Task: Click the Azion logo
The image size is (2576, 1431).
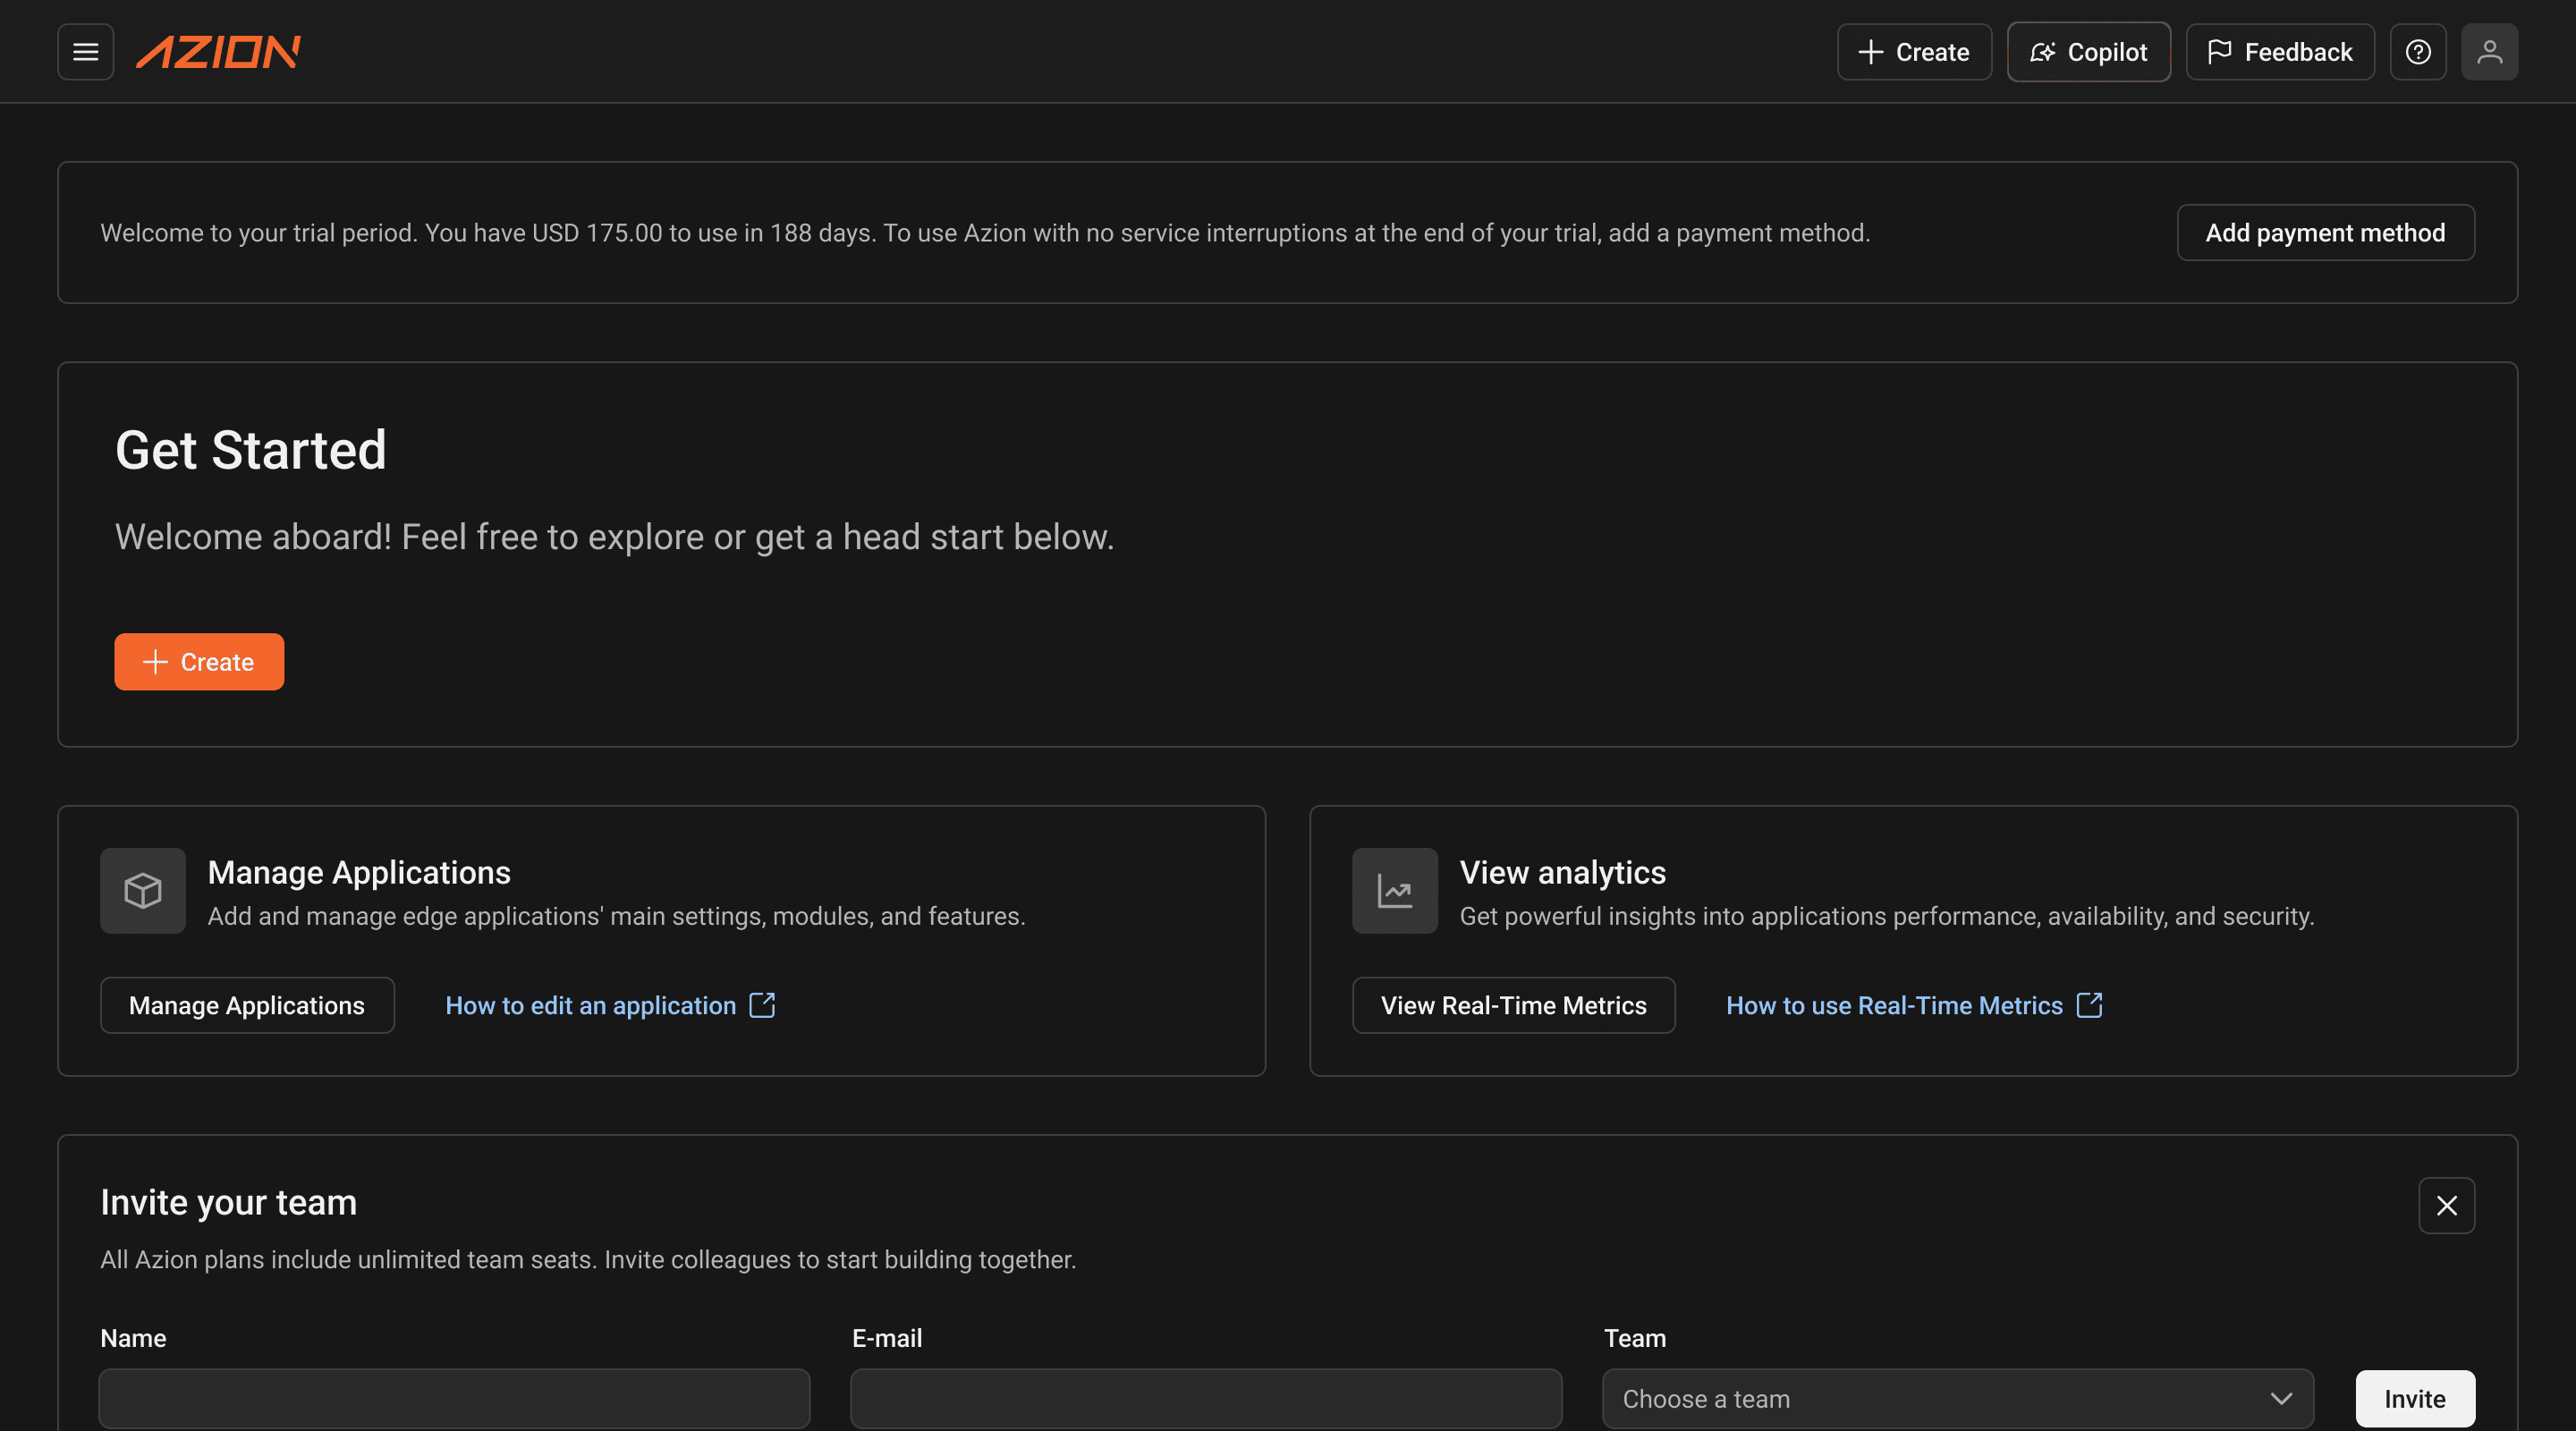Action: [x=218, y=52]
